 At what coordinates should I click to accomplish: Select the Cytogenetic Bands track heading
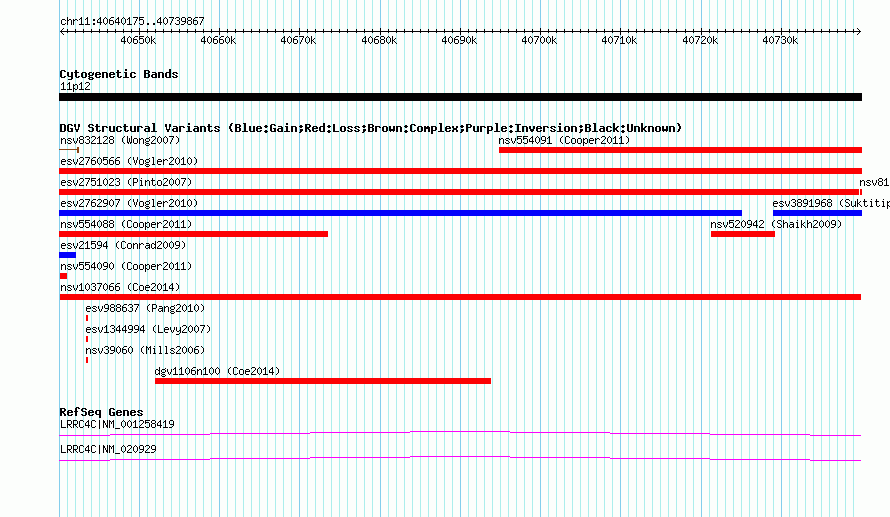pos(119,74)
